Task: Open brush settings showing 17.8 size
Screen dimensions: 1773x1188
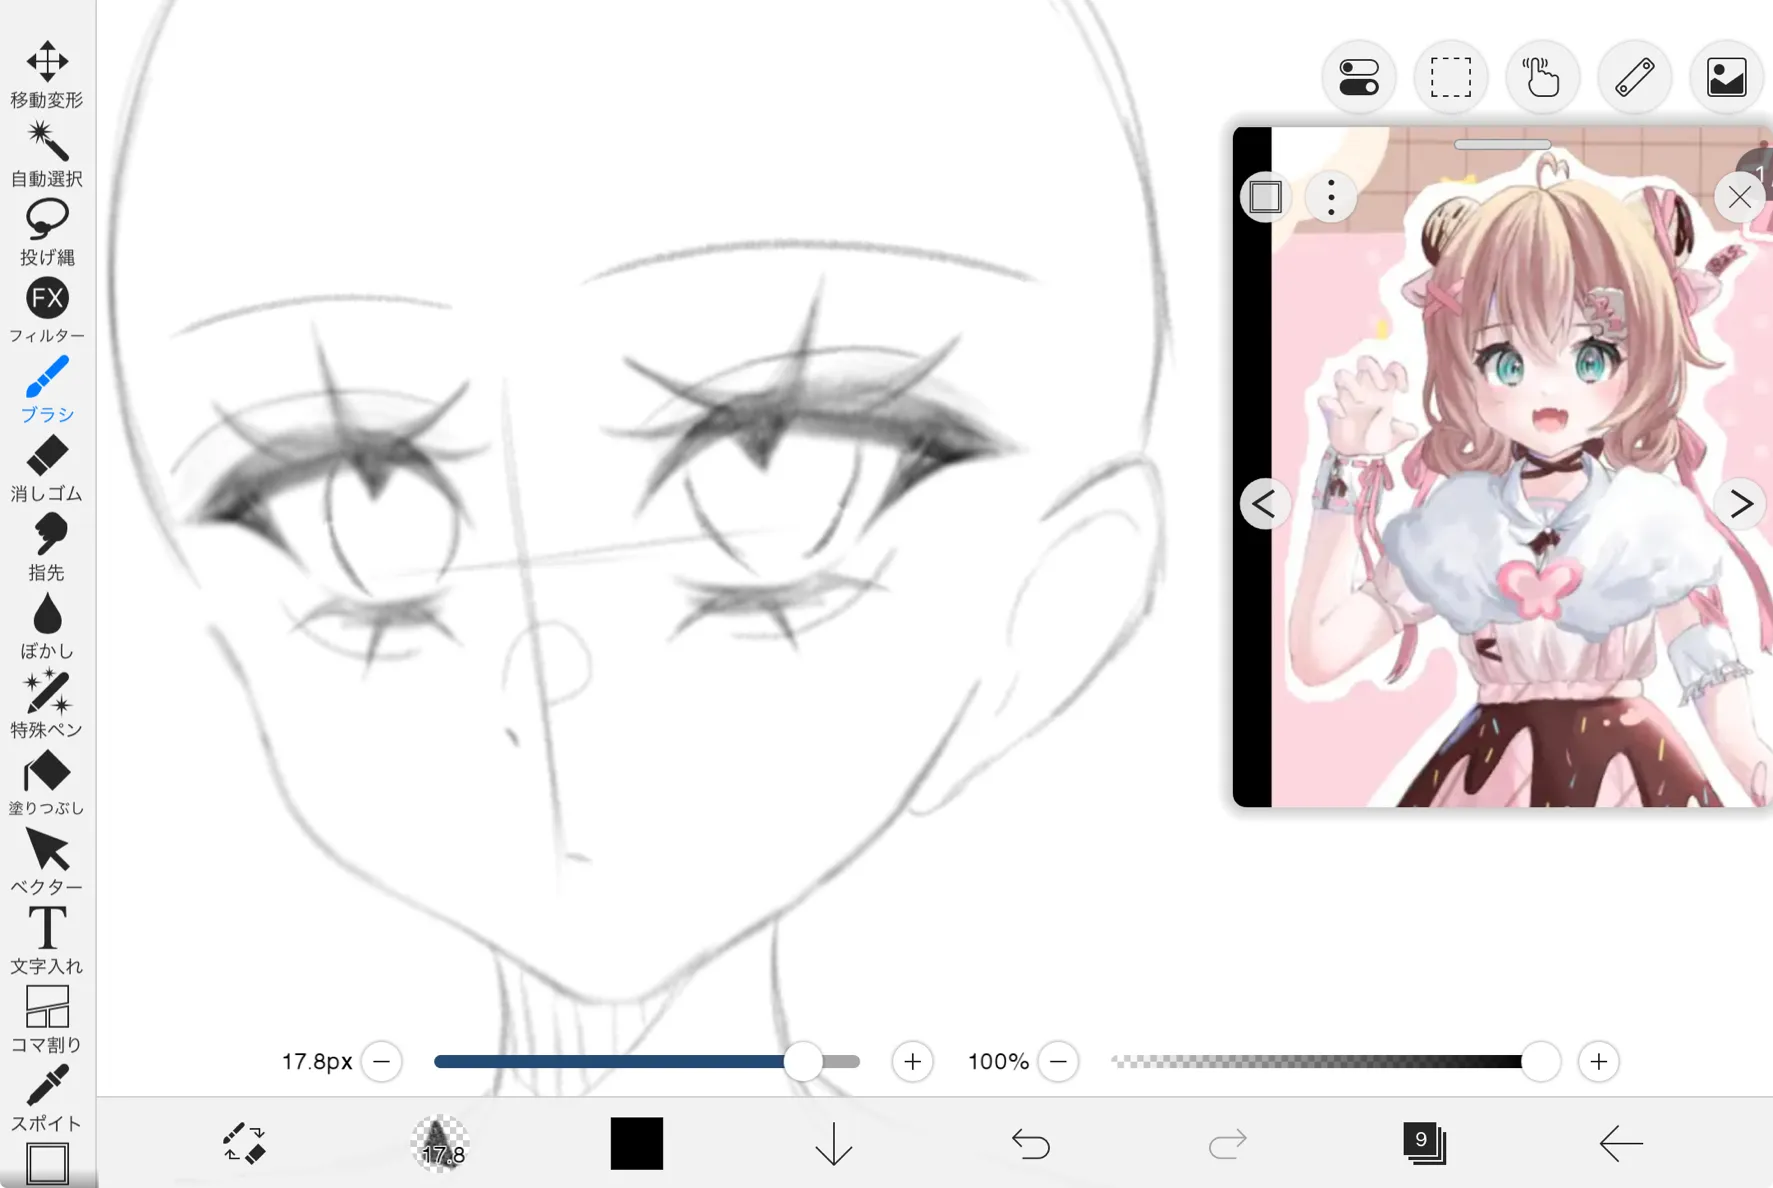Action: pyautogui.click(x=439, y=1143)
